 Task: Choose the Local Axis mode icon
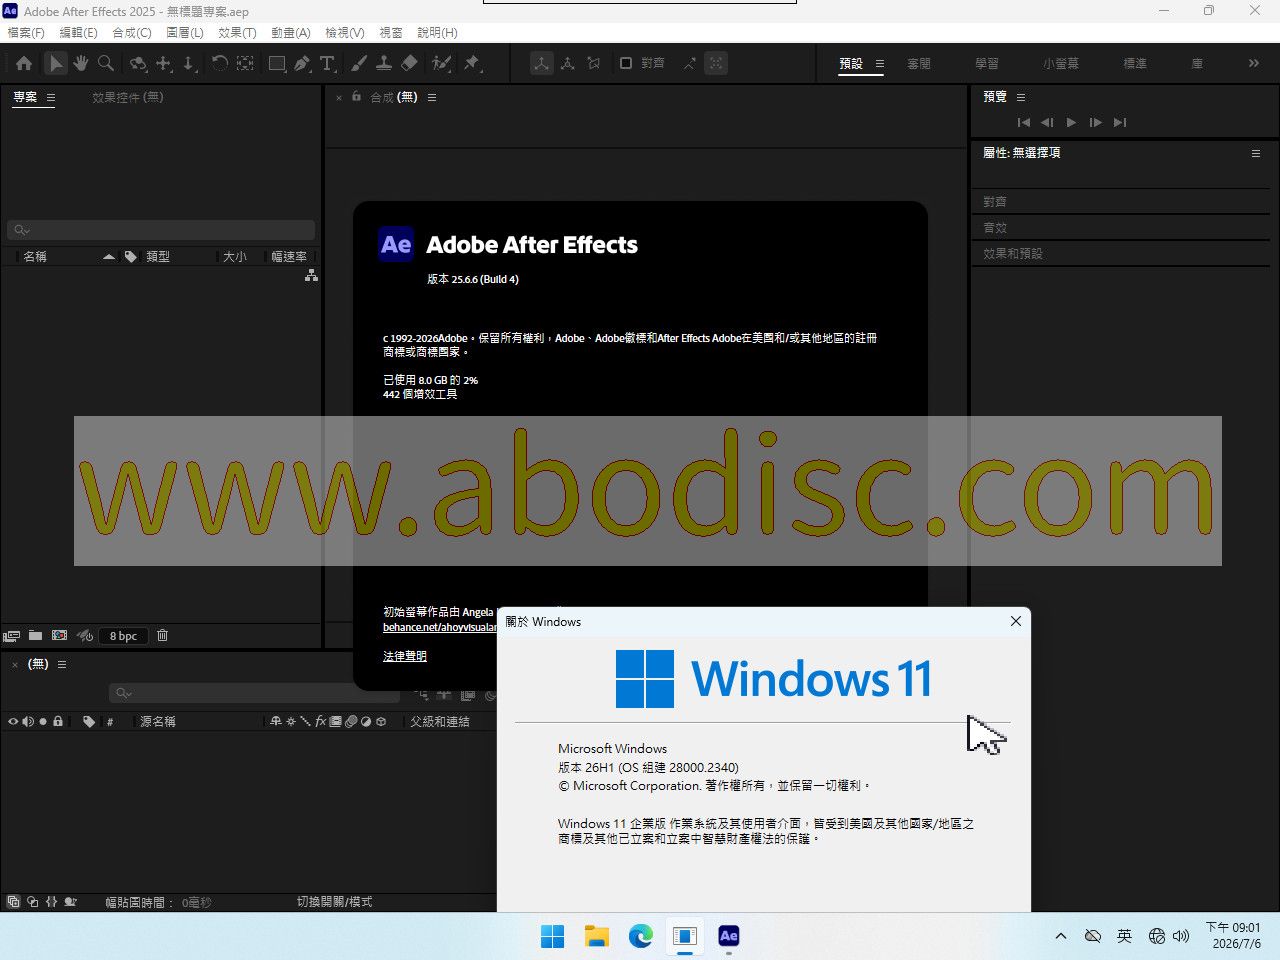pos(541,63)
